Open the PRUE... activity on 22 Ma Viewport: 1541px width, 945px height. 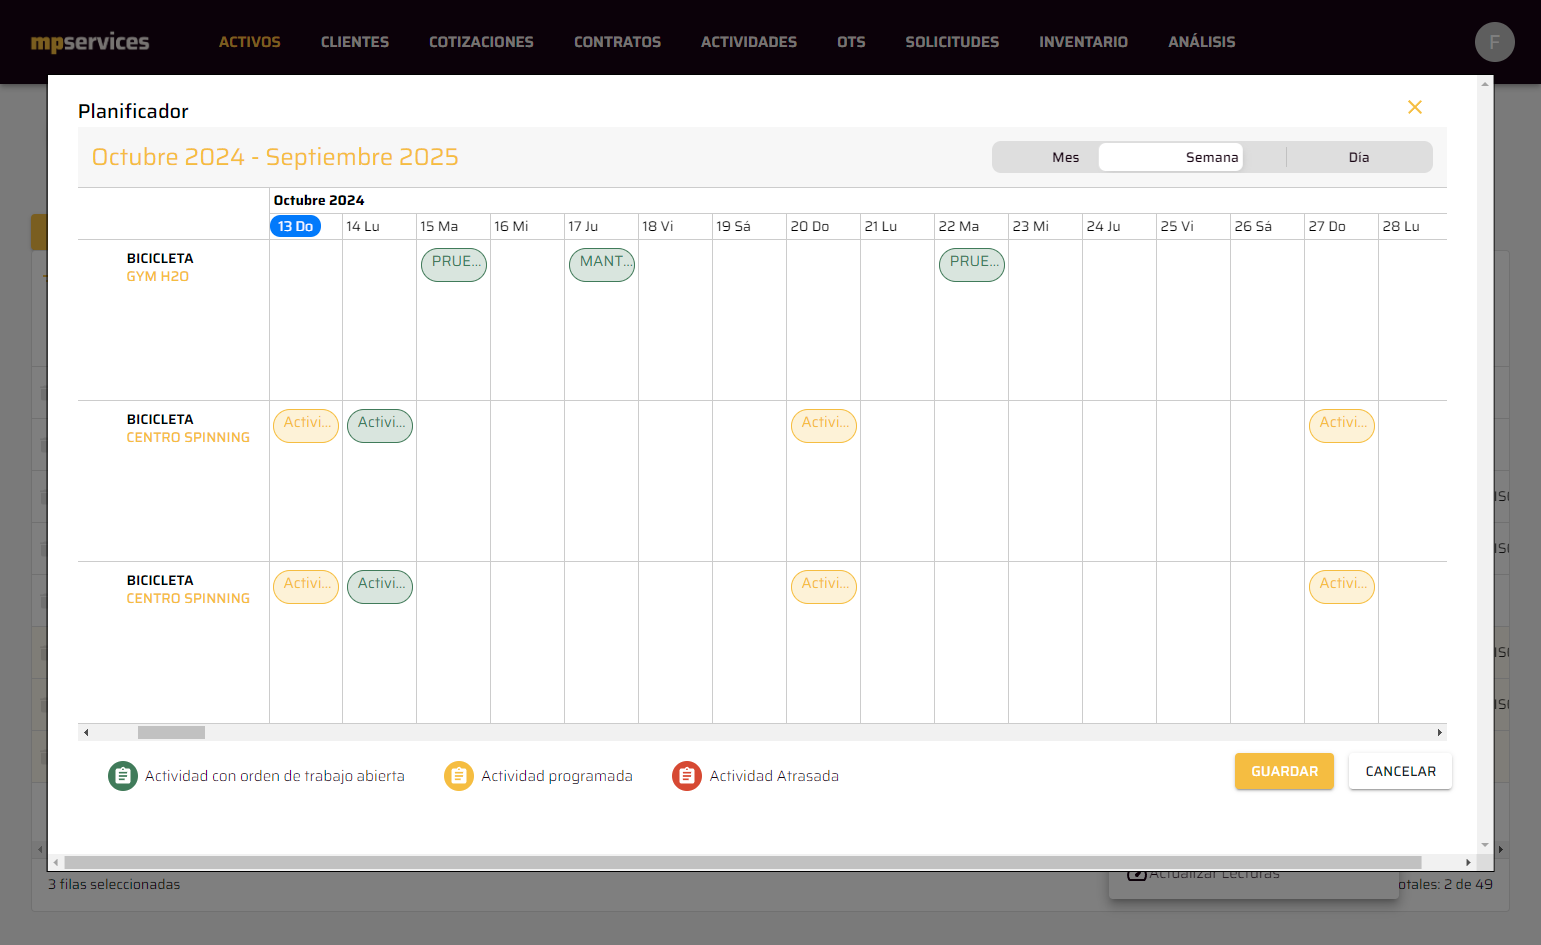point(972,264)
